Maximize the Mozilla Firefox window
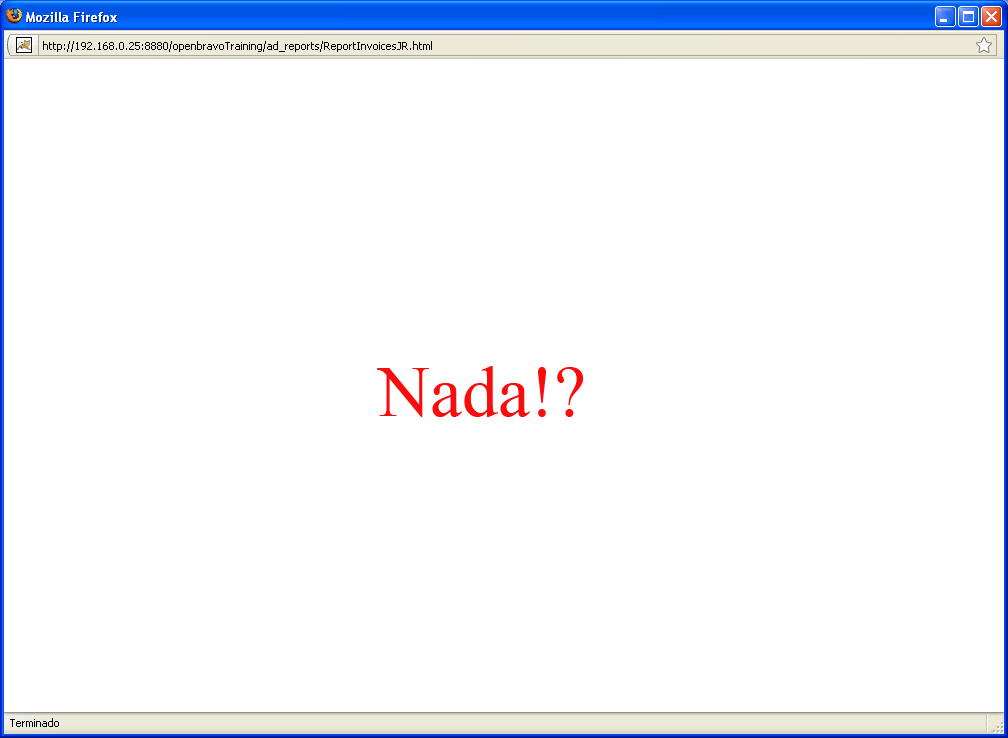 pyautogui.click(x=968, y=16)
